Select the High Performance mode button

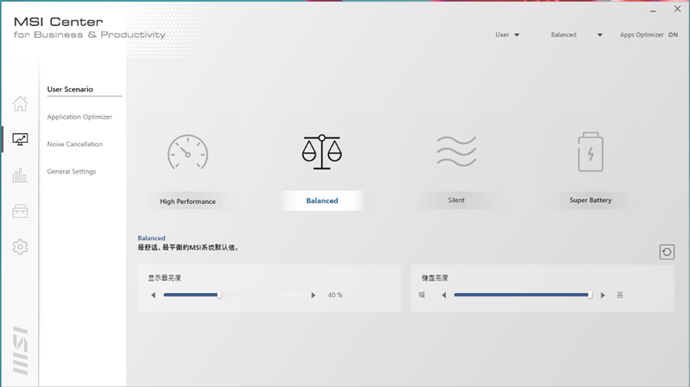187,201
